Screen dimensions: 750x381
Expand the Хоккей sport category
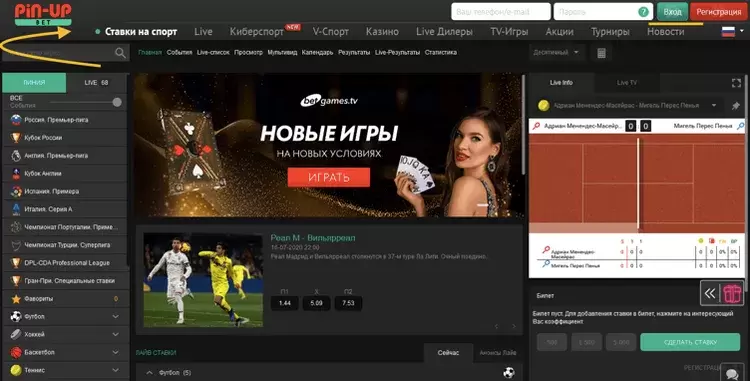click(x=115, y=334)
